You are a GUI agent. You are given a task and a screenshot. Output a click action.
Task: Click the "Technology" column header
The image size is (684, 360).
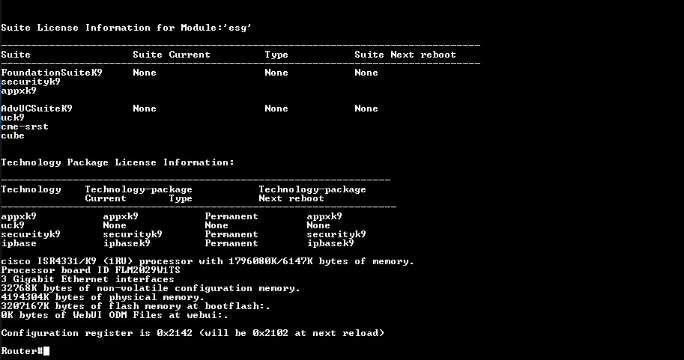(x=31, y=189)
